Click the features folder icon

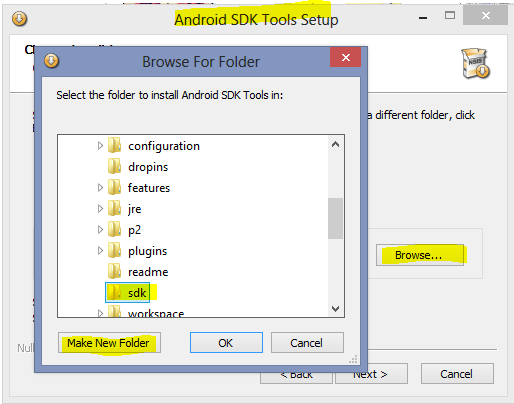pos(114,187)
